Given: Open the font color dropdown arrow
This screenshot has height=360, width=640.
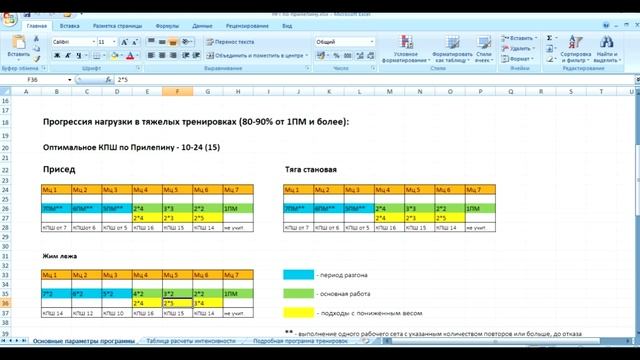Looking at the screenshot, I should [138, 56].
